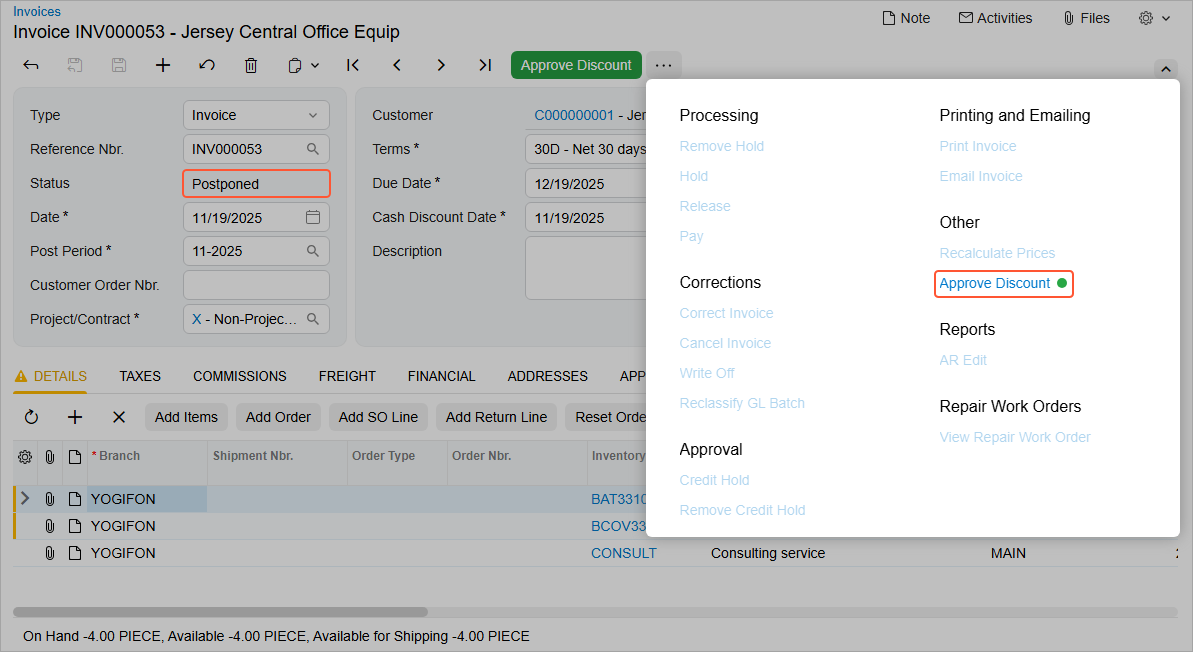Click the Save and Close toolbar icon
1193x652 pixels.
[x=75, y=65]
